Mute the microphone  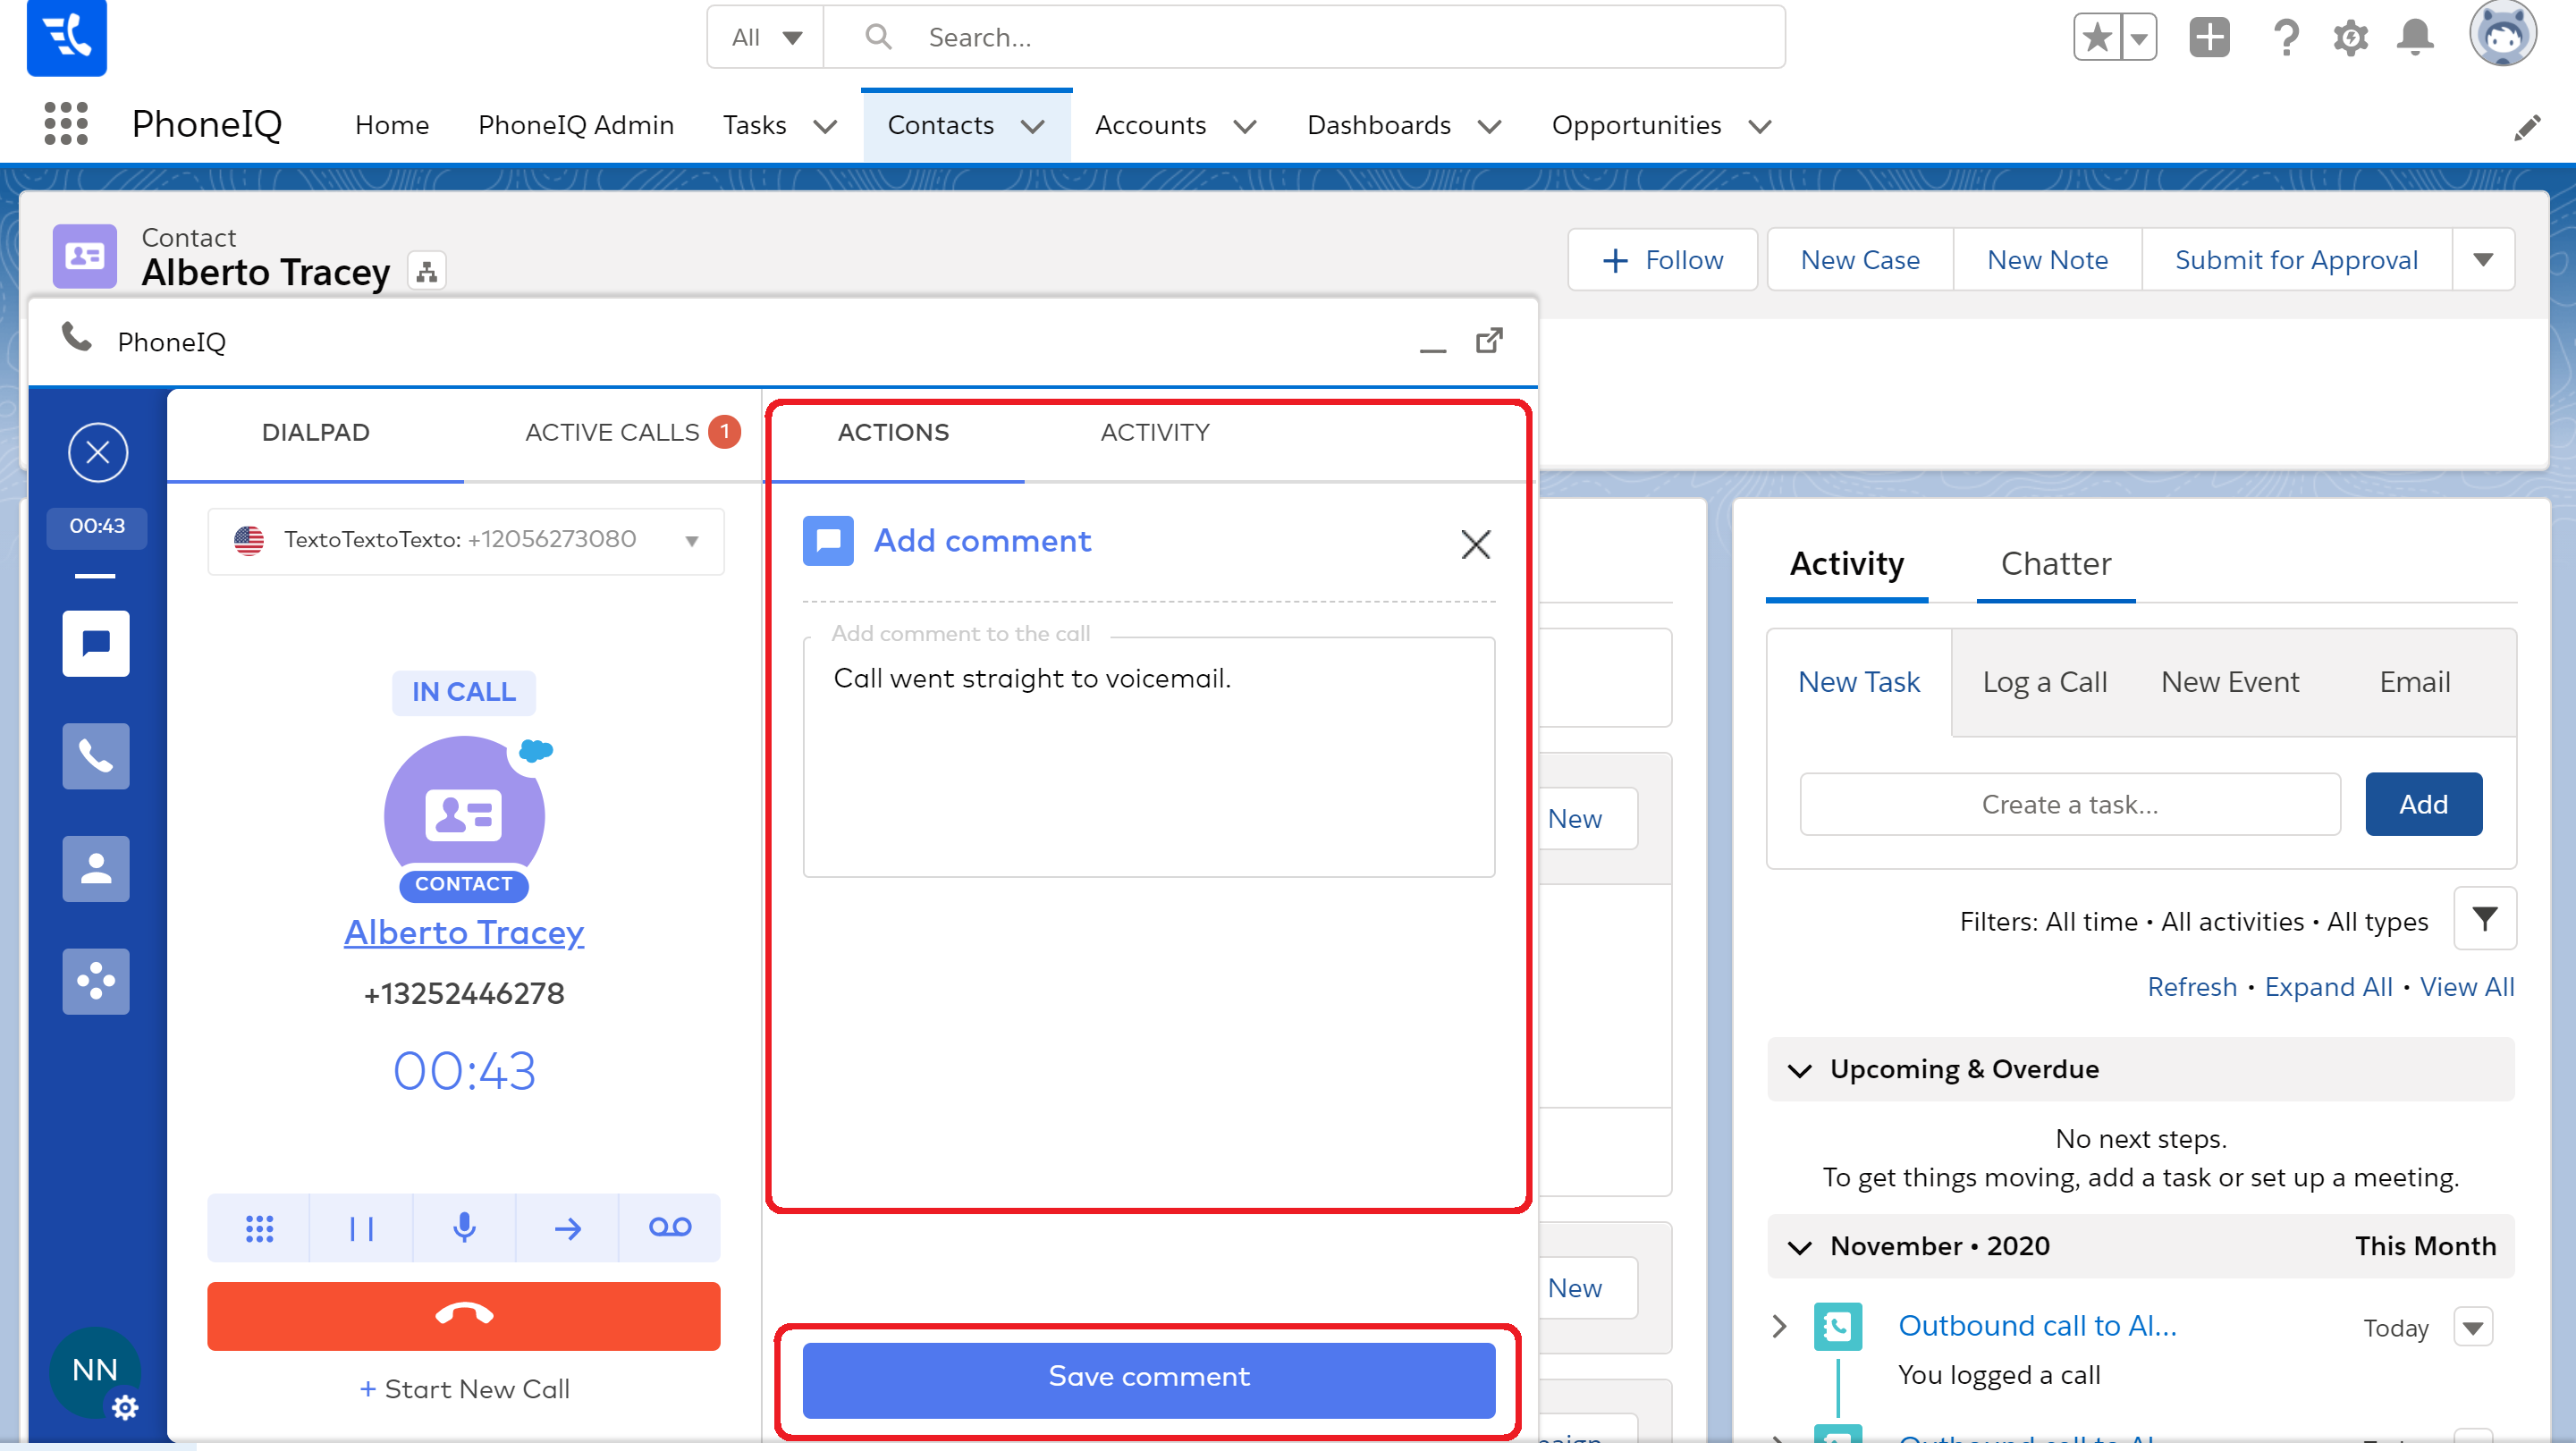click(x=464, y=1229)
